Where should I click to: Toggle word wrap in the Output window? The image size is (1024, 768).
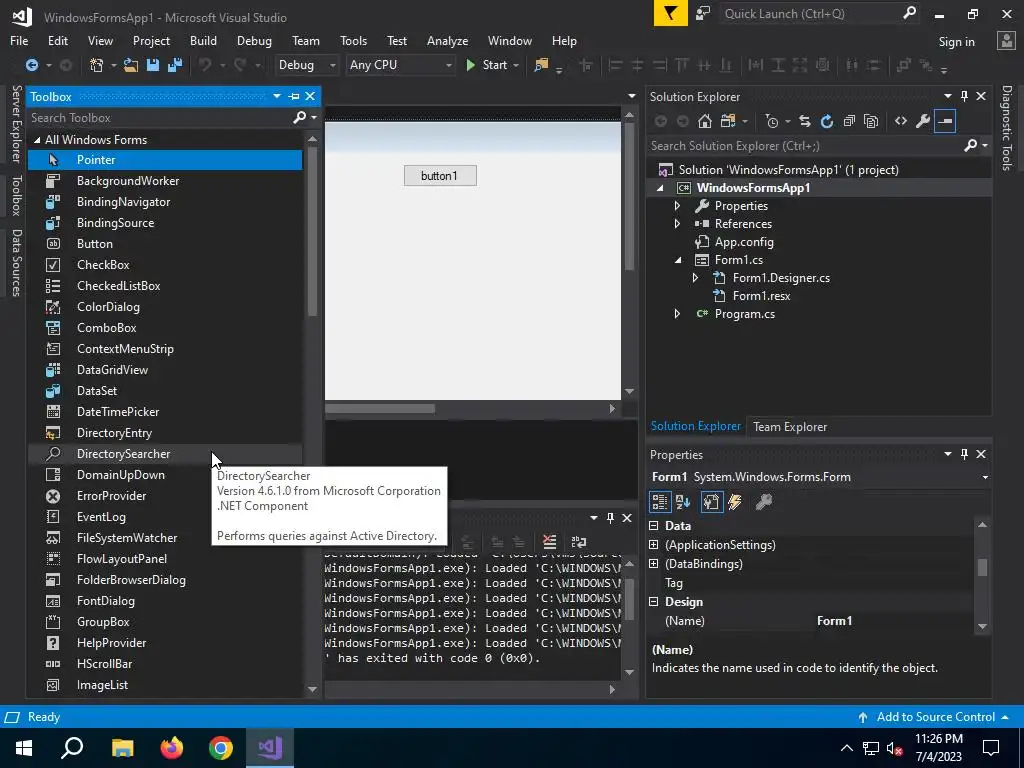[579, 541]
